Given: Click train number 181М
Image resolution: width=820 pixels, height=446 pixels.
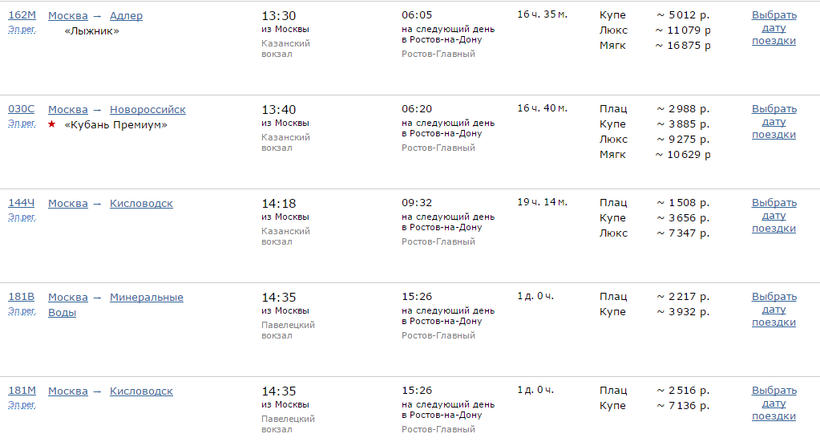Looking at the screenshot, I should pyautogui.click(x=21, y=391).
